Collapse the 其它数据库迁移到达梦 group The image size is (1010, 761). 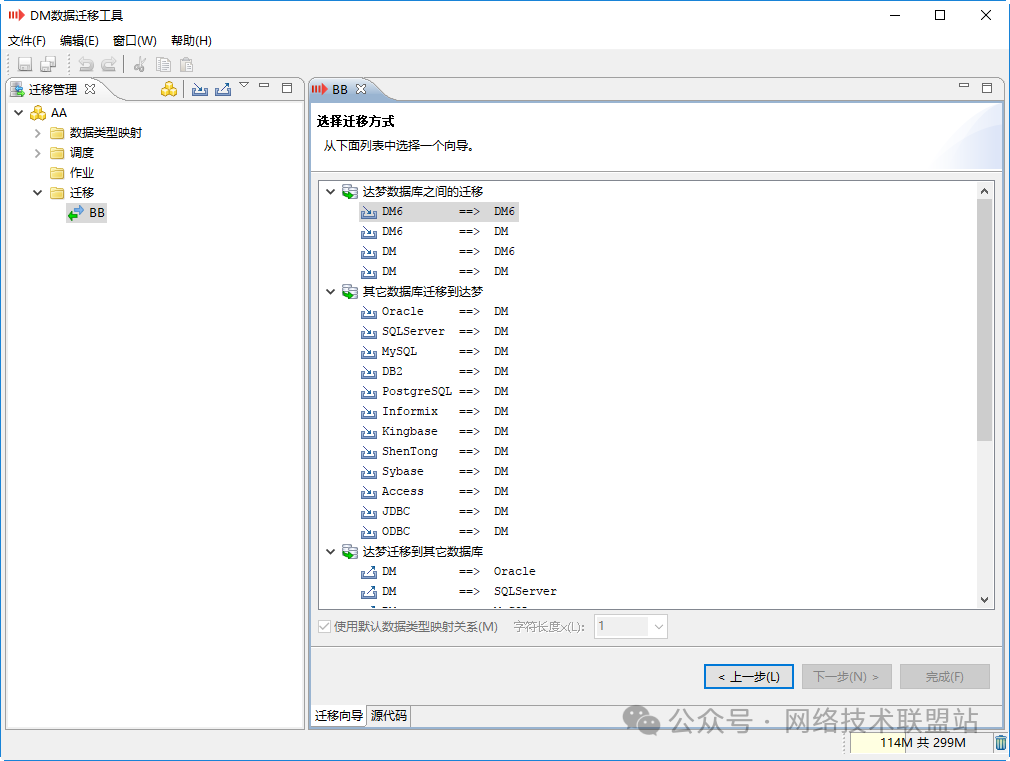point(331,292)
